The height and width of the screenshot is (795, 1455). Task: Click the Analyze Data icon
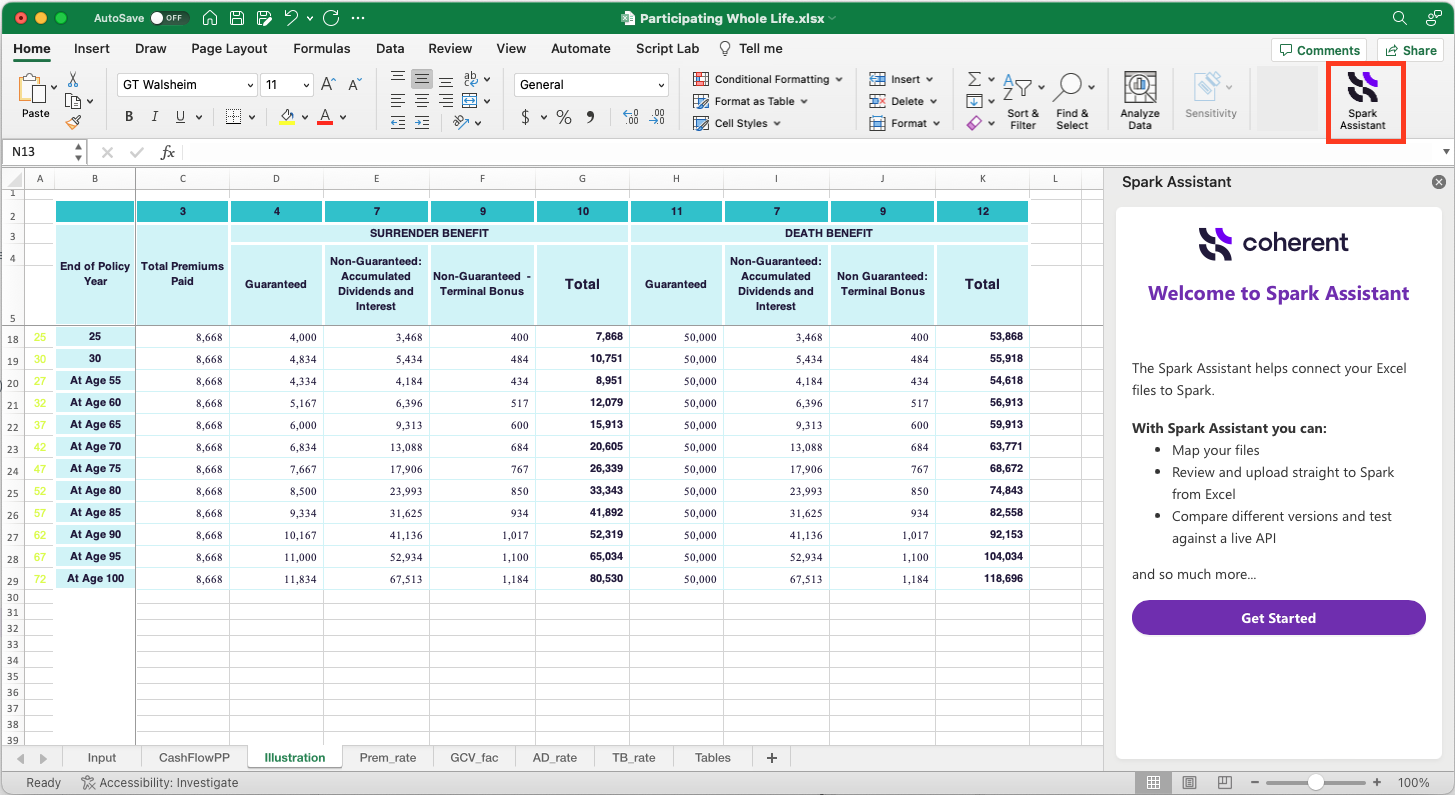coord(1139,100)
